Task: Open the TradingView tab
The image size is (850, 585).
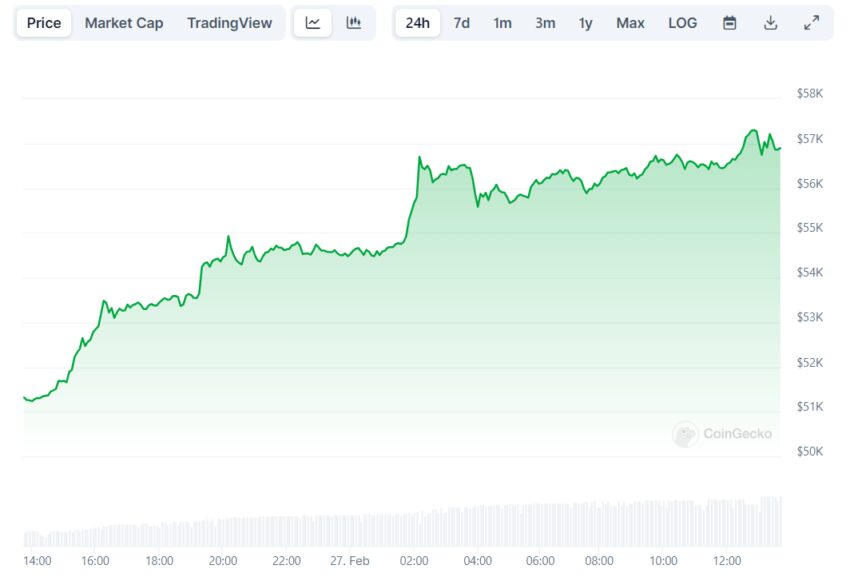Action: tap(229, 23)
